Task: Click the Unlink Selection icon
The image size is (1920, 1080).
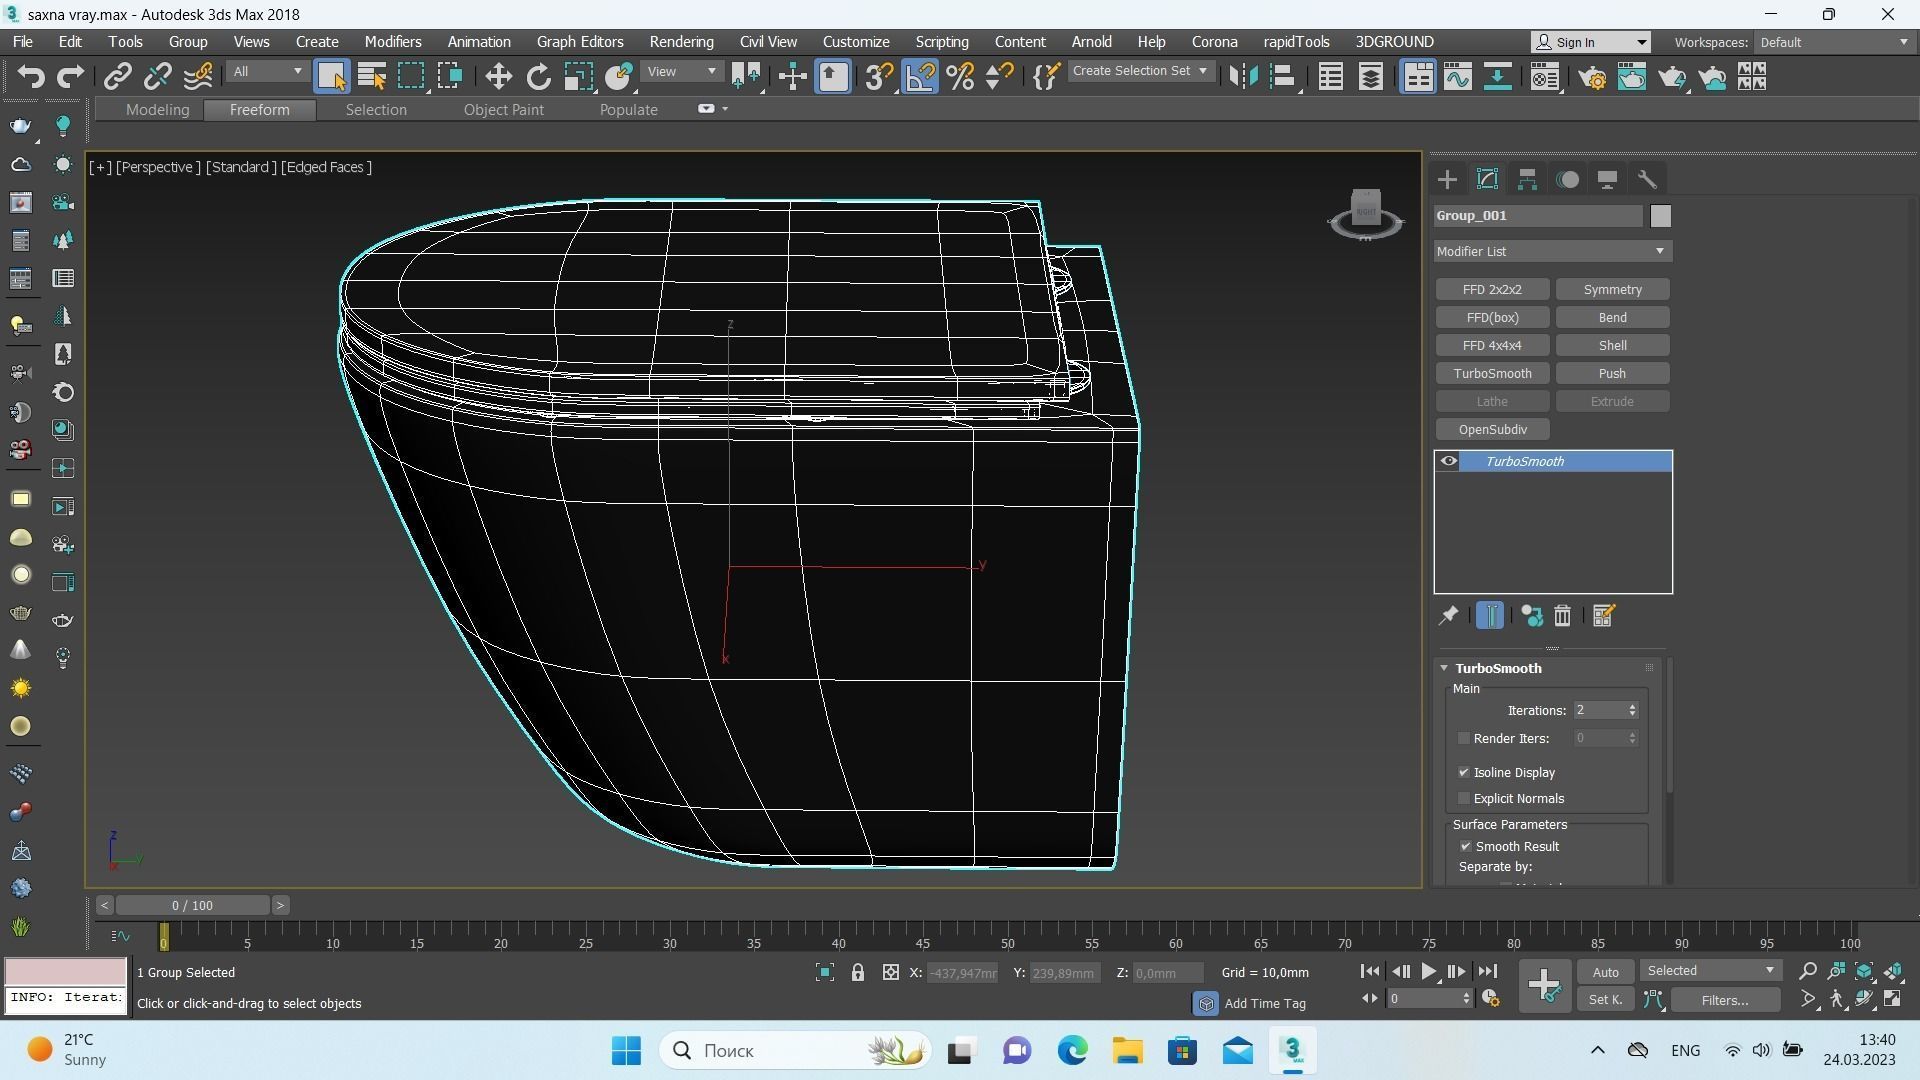Action: click(157, 77)
